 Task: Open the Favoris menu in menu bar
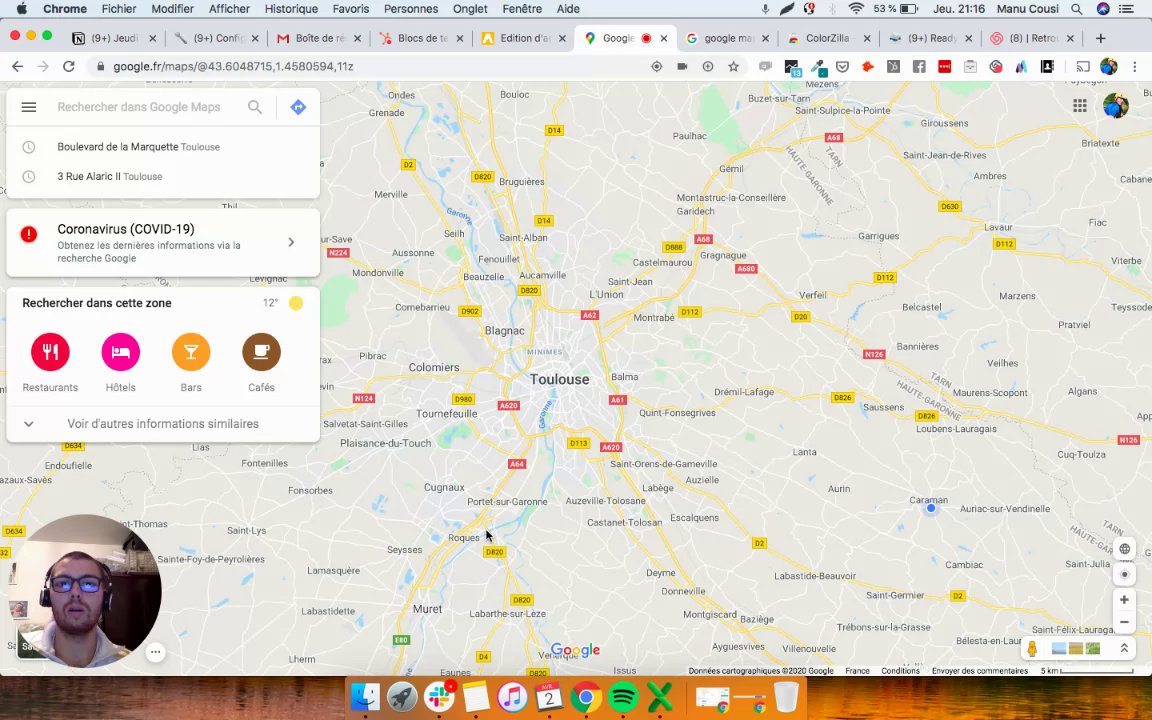[x=350, y=9]
